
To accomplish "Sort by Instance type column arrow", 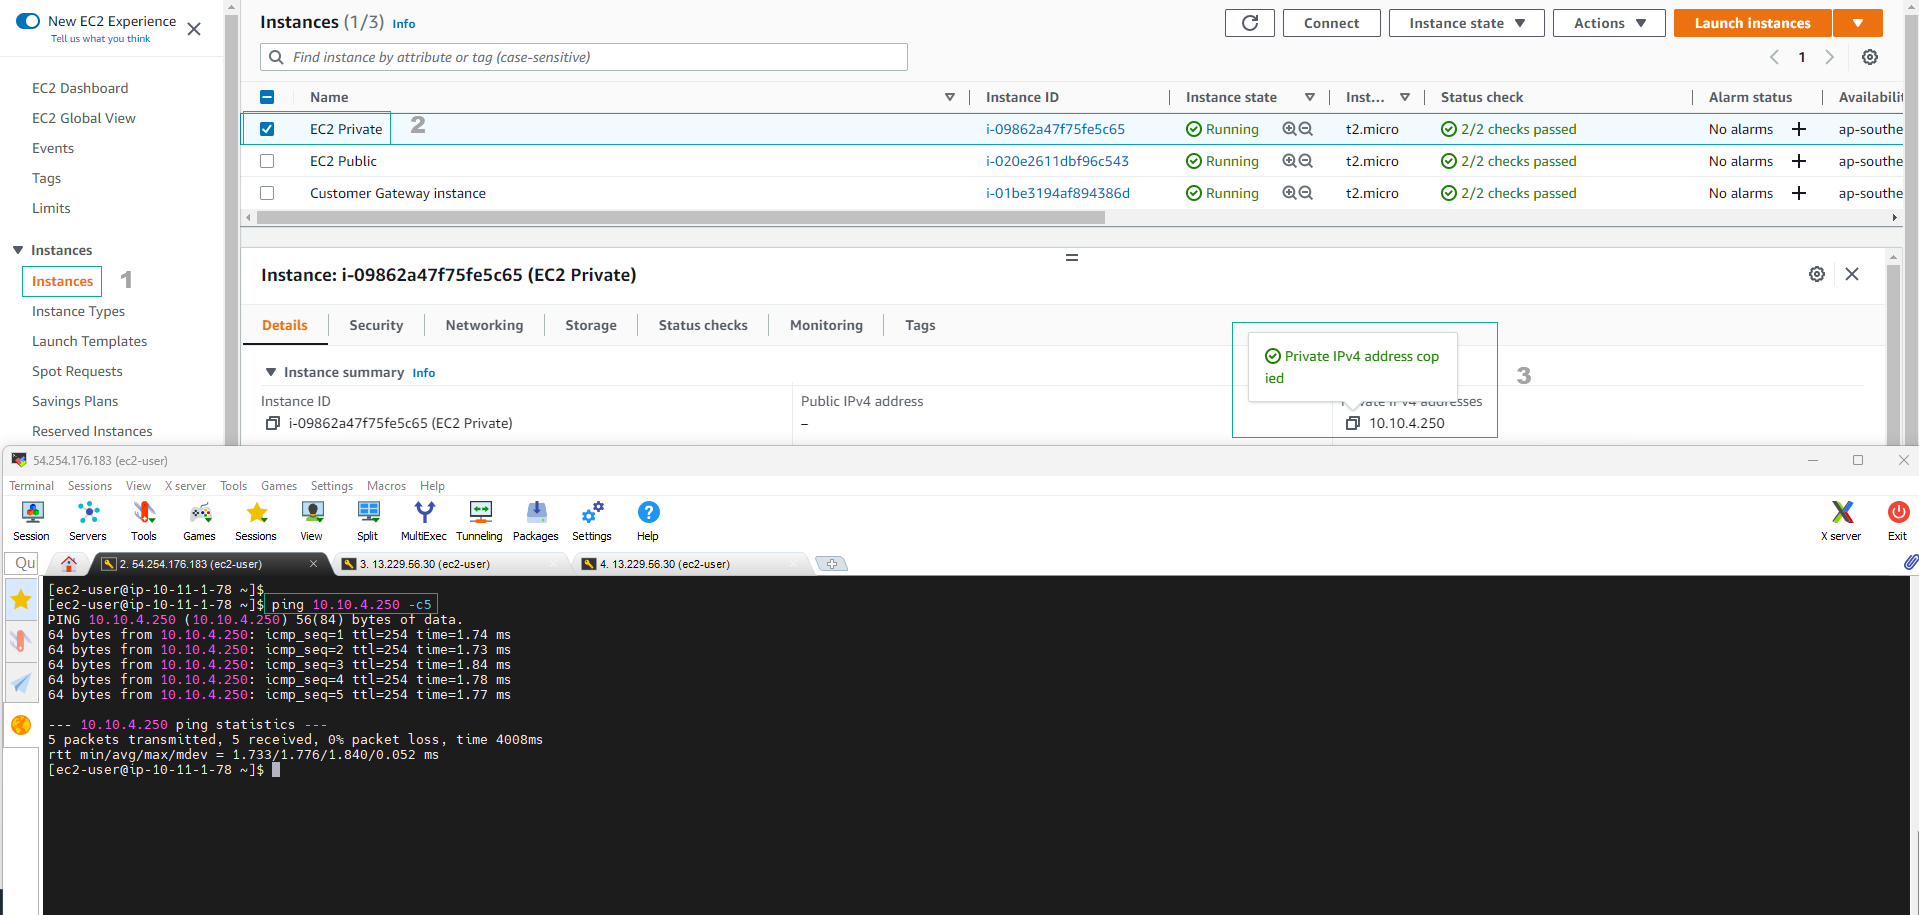I will pyautogui.click(x=1405, y=97).
